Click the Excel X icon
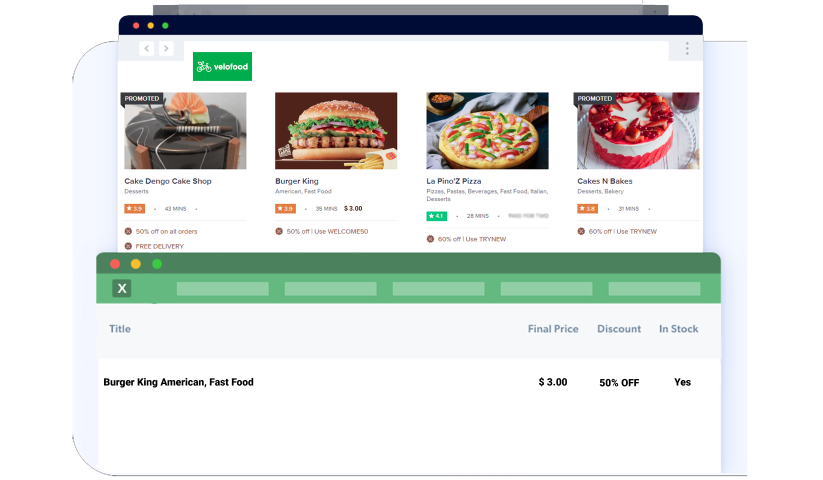The height and width of the screenshot is (480, 823). point(122,288)
